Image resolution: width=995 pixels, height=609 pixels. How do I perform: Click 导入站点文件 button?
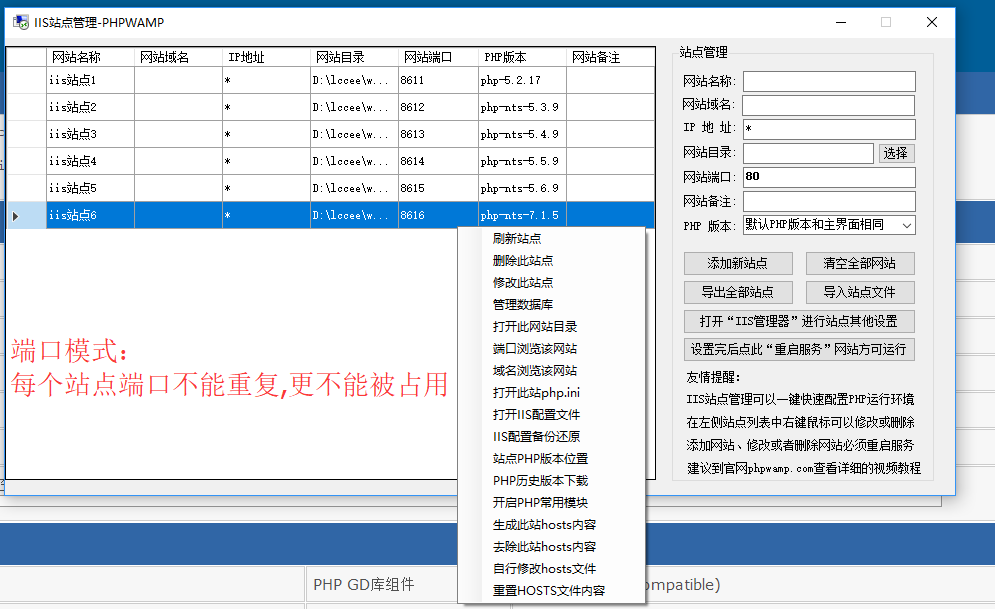[x=860, y=292]
